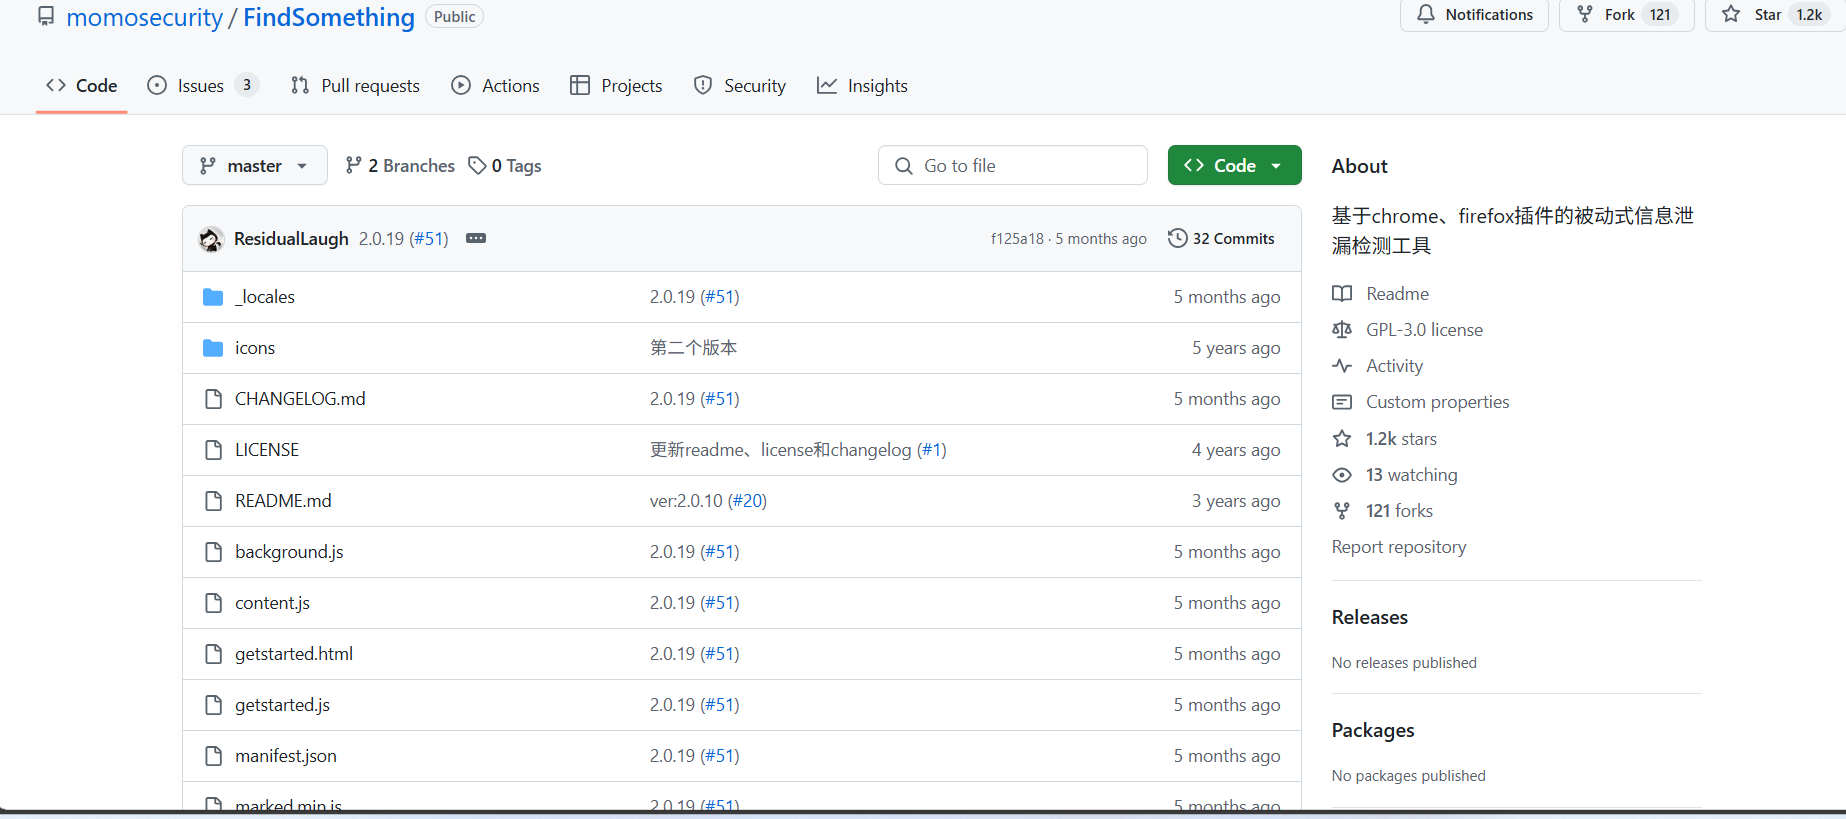The height and width of the screenshot is (819, 1846).
Task: Open #1 link in LICENSE commit message
Action: [932, 450]
